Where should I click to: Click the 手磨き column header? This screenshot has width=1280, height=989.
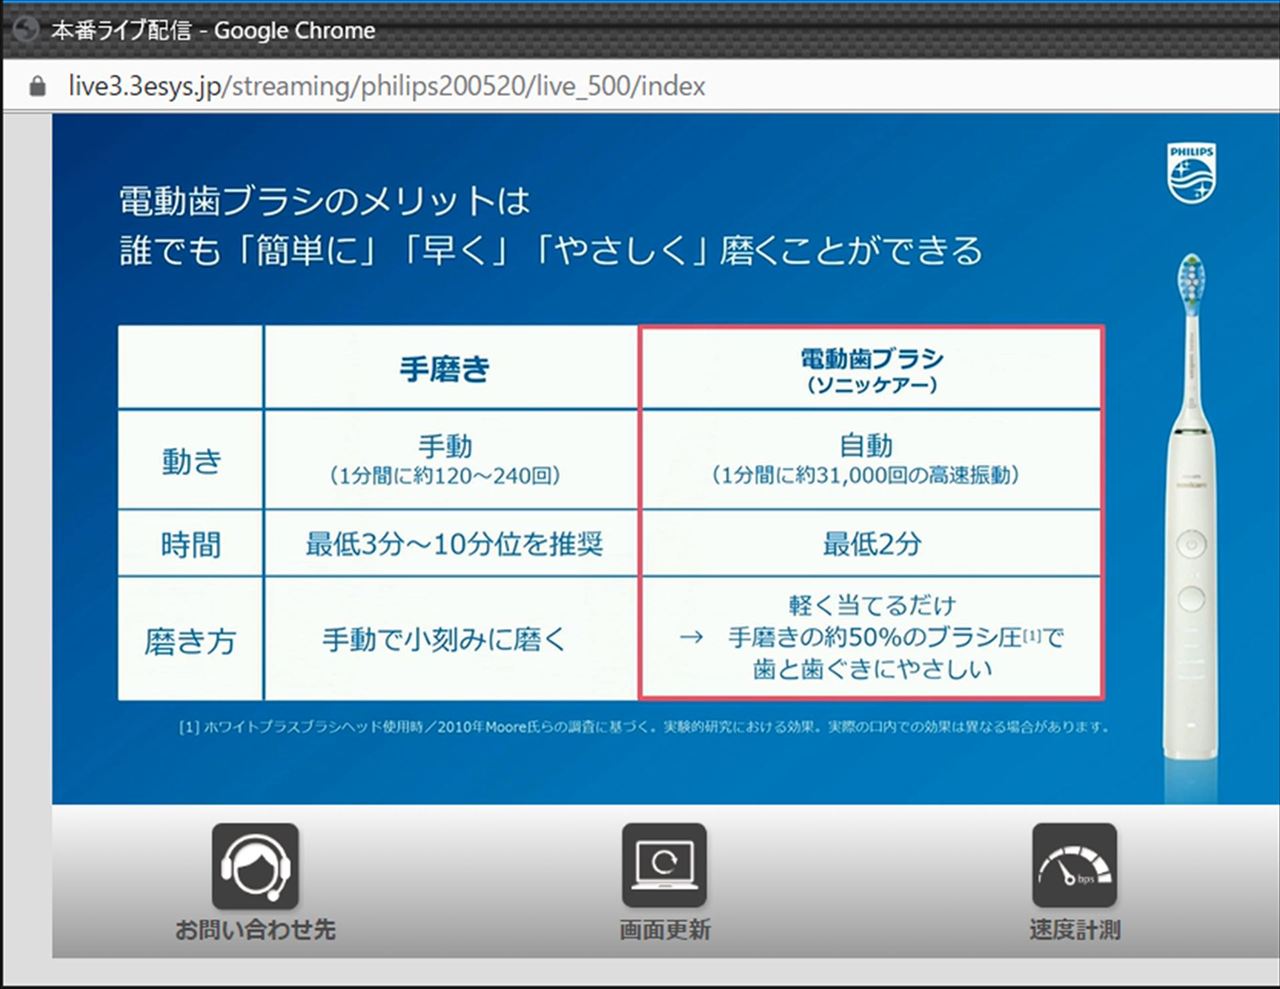click(446, 369)
